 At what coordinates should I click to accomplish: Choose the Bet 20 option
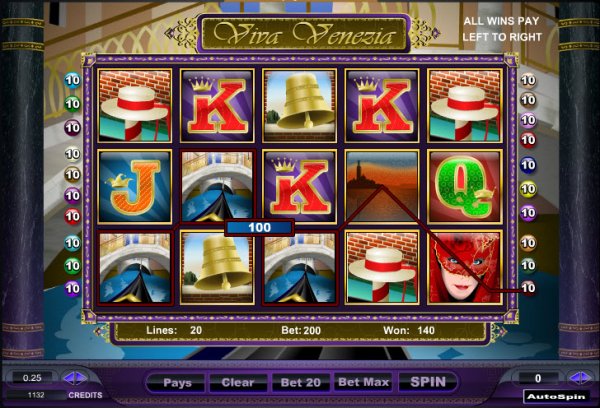pos(300,382)
